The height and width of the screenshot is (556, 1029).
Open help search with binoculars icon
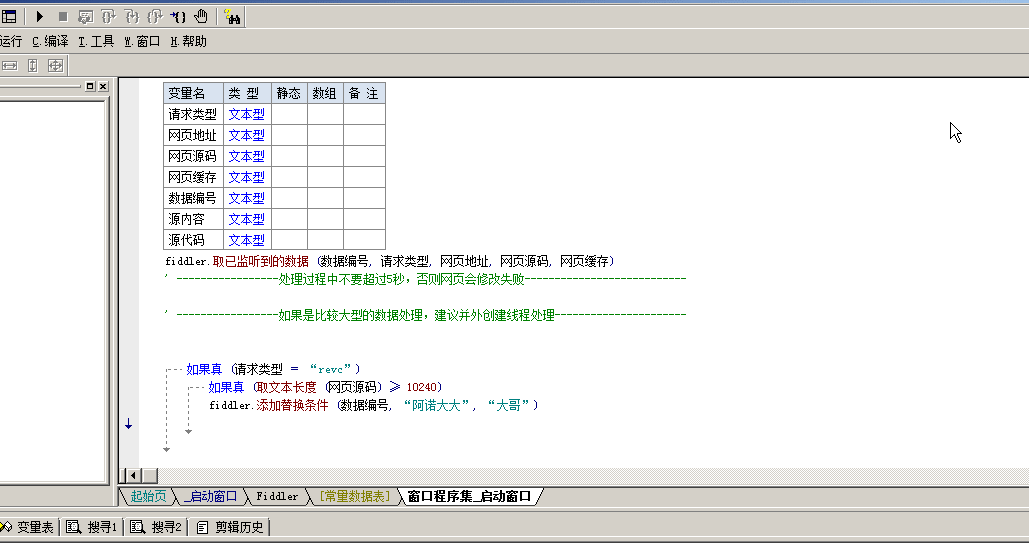pos(232,16)
